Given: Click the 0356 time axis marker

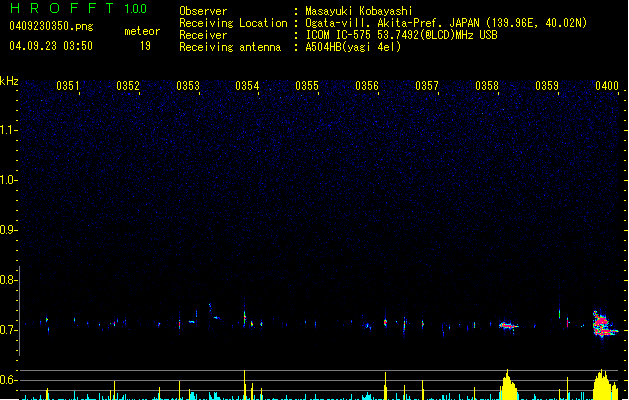Looking at the screenshot, I should [367, 85].
